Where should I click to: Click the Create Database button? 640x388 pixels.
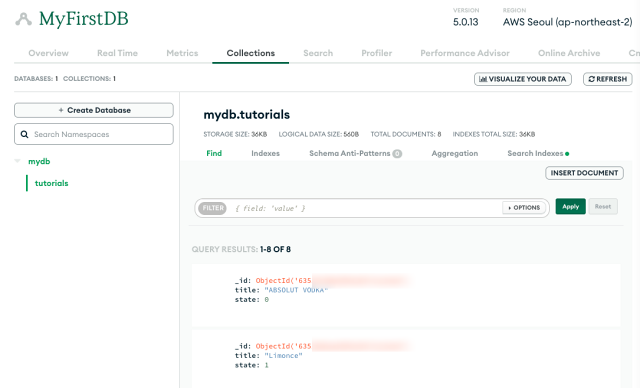tap(94, 110)
